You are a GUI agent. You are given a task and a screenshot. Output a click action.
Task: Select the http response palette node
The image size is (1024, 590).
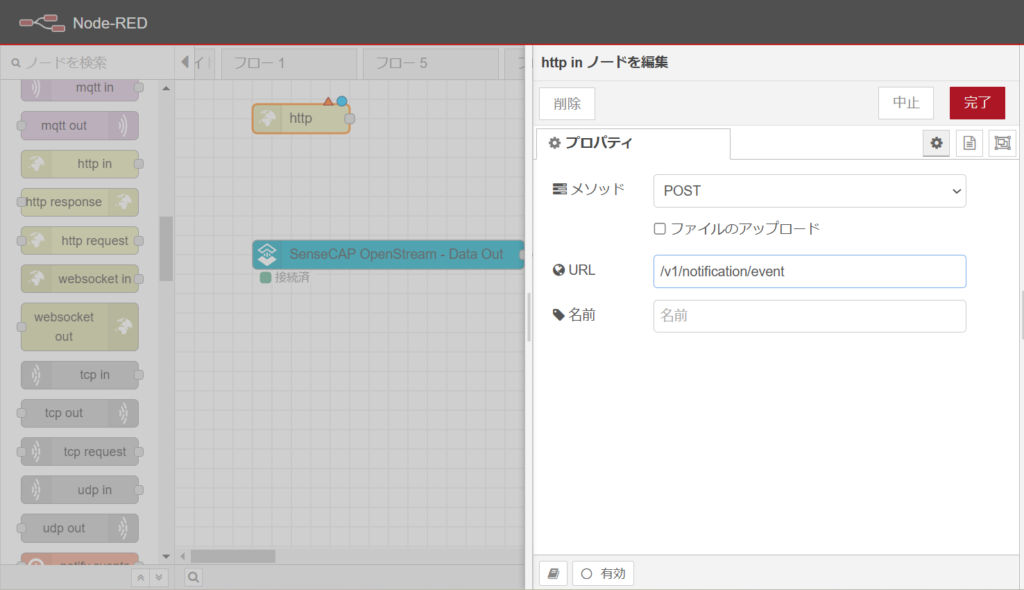click(x=80, y=202)
